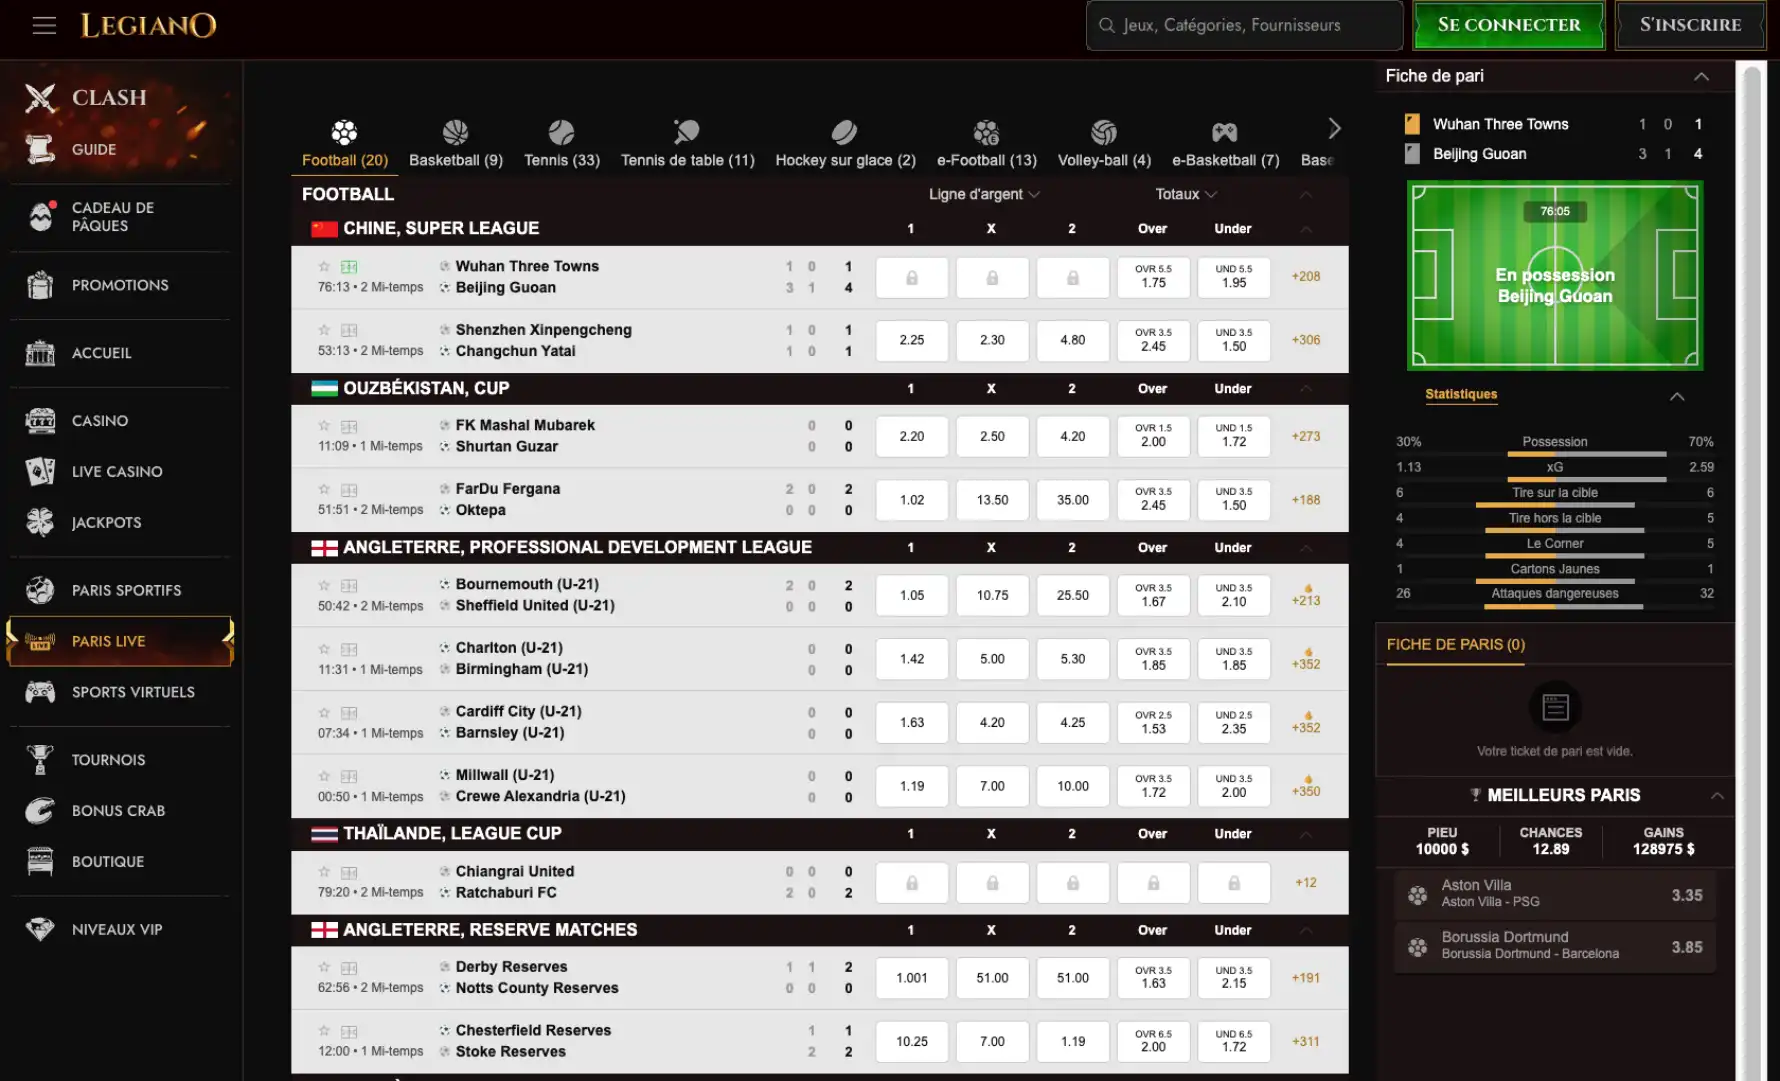This screenshot has width=1780, height=1081.
Task: Focus the games search field
Action: click(x=1245, y=25)
